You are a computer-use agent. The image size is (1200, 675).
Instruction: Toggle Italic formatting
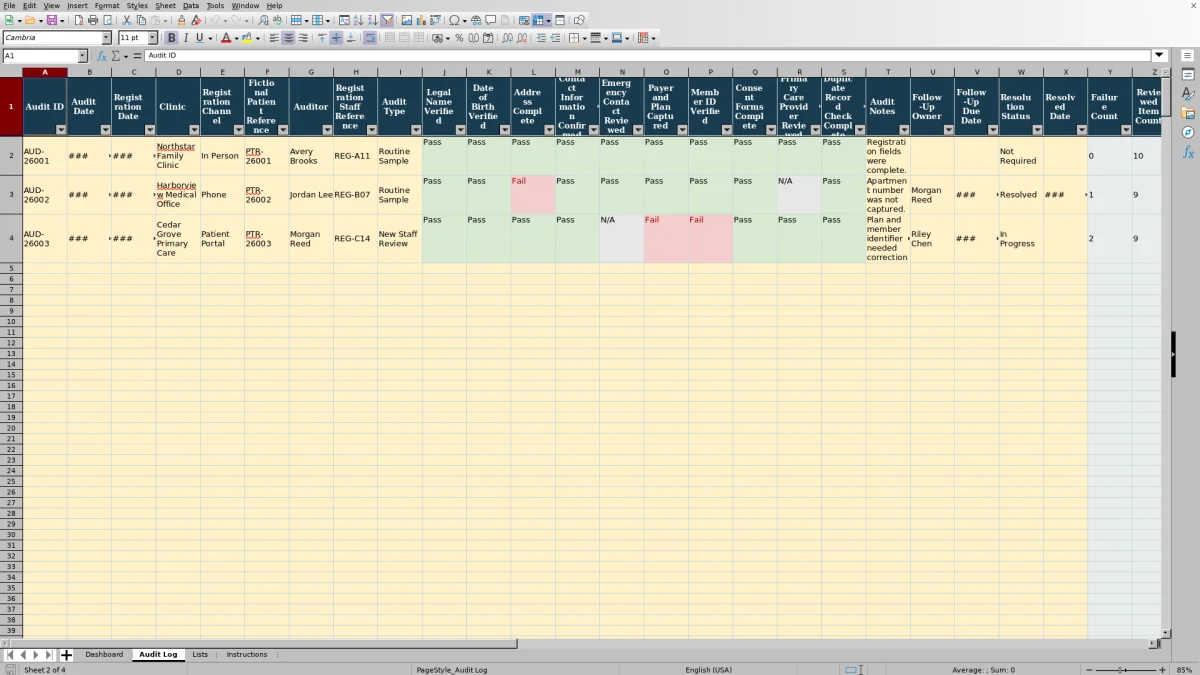(185, 38)
